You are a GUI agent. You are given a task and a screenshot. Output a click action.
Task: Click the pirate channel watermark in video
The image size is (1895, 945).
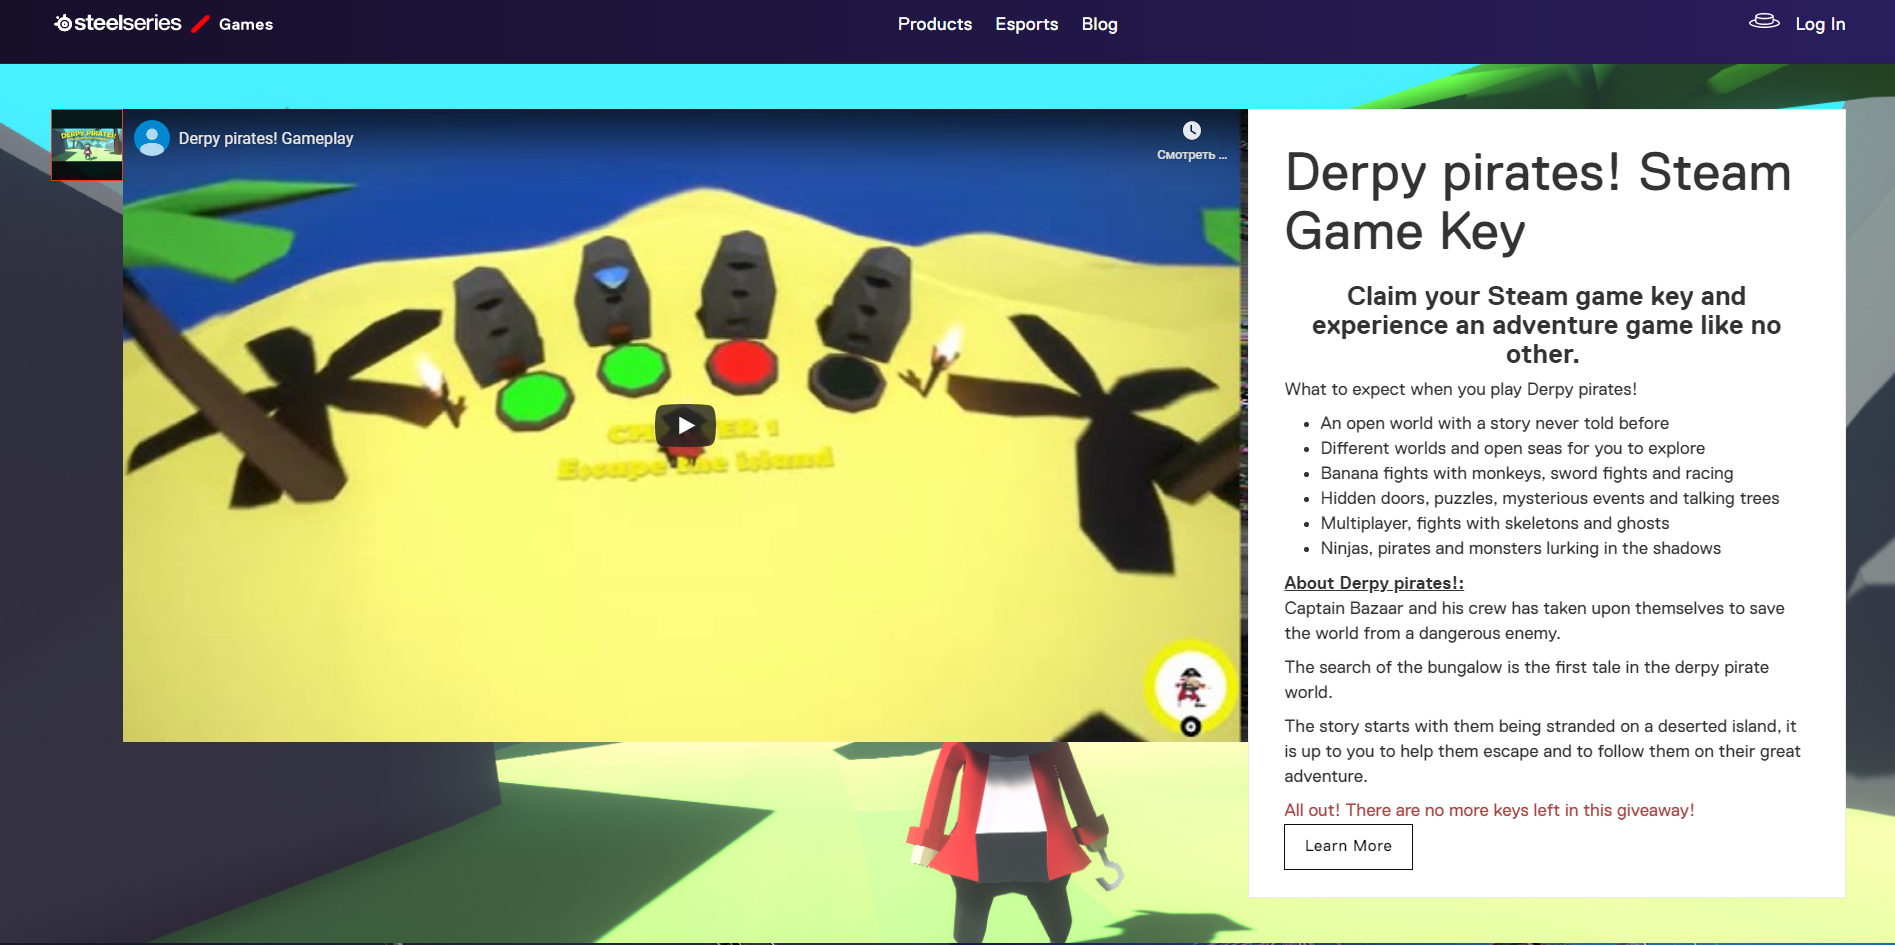(x=1190, y=685)
